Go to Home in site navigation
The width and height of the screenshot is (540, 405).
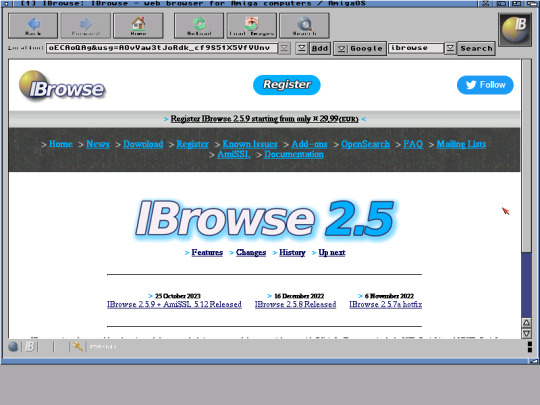point(61,144)
